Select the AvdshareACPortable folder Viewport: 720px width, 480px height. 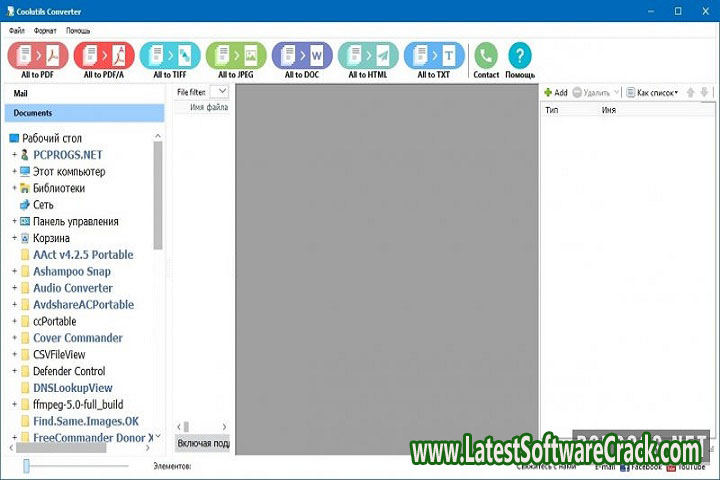(x=84, y=305)
